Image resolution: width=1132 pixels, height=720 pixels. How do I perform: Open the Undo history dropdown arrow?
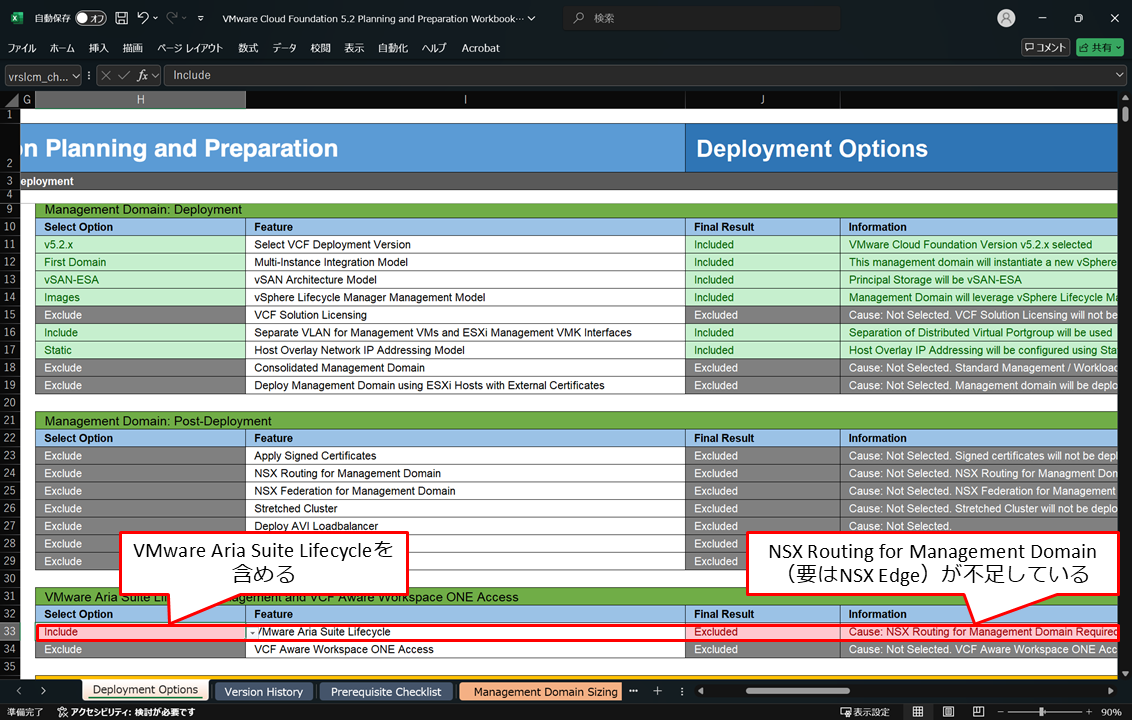click(x=155, y=18)
